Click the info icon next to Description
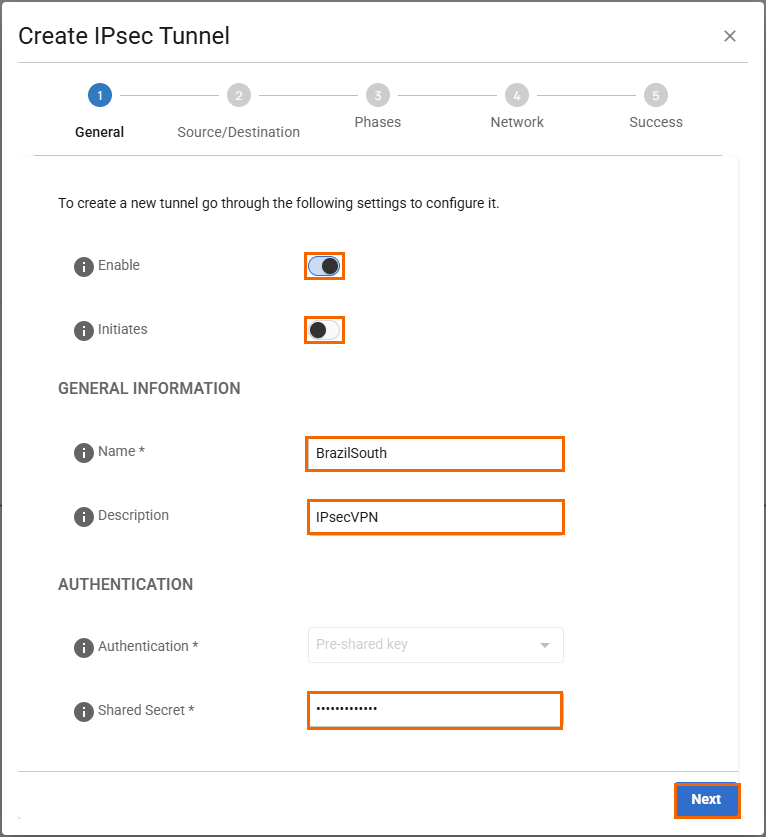 pos(84,517)
